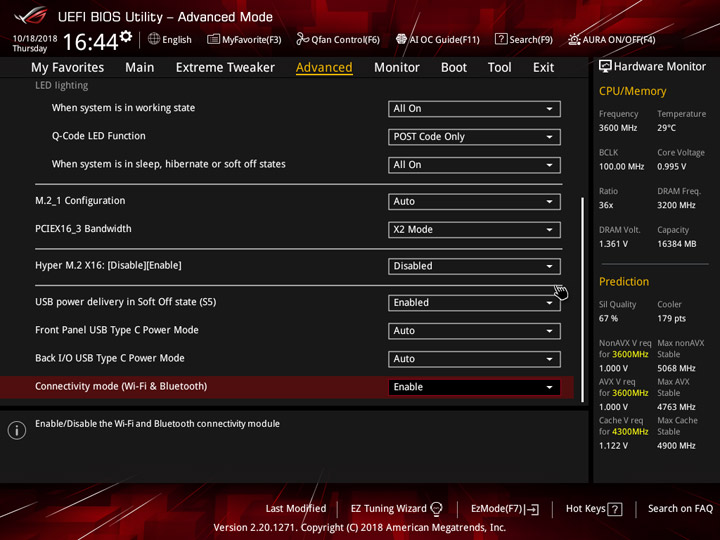Launch EZ Tuning Wizard
This screenshot has height=540, width=720.
tap(388, 509)
